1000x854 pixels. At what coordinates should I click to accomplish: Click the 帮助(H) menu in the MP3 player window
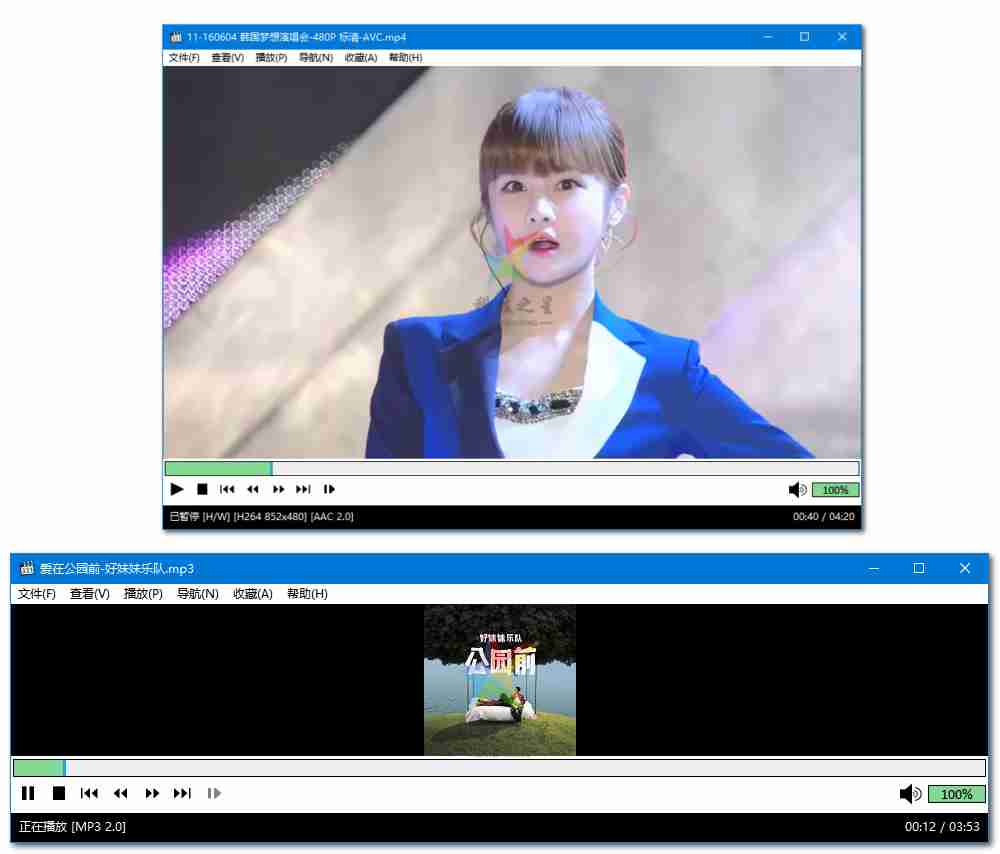pyautogui.click(x=307, y=593)
